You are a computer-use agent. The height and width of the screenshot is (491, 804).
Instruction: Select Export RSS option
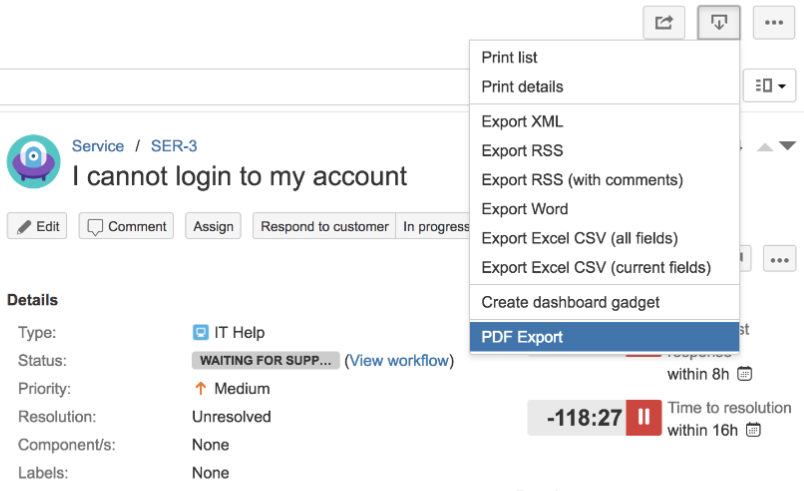pos(604,151)
